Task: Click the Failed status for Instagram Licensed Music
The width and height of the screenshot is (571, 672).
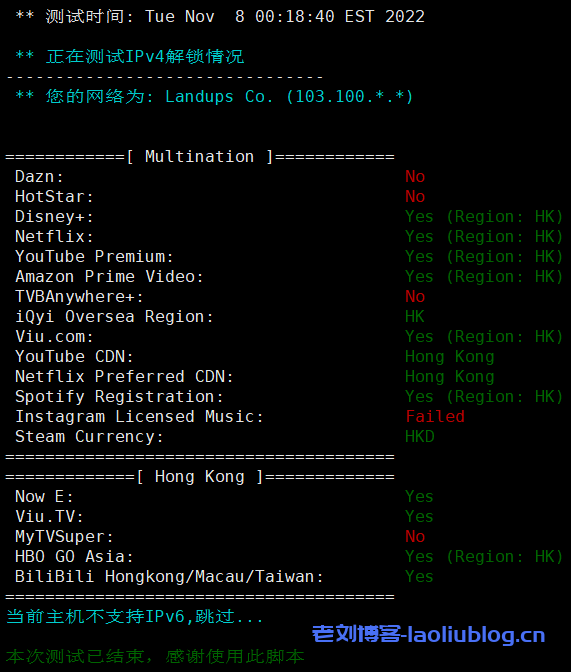Action: pos(435,417)
